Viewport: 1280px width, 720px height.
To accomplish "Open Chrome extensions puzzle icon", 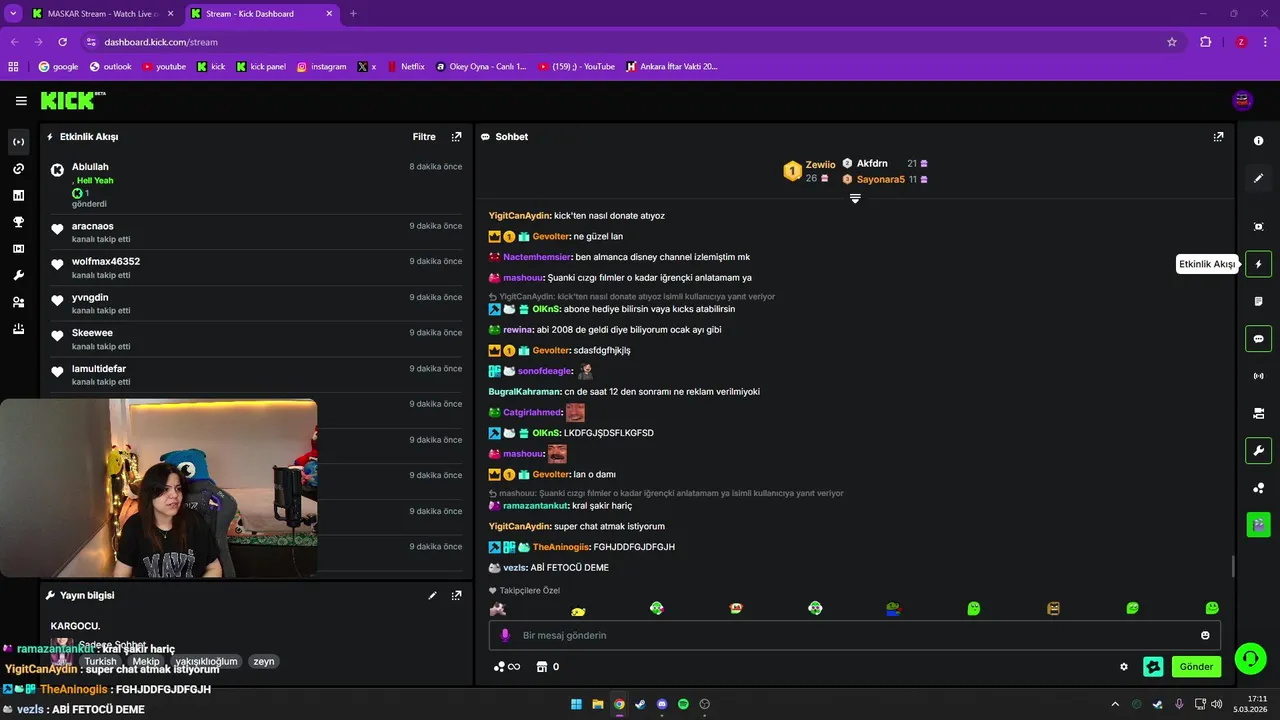I will (x=1205, y=42).
